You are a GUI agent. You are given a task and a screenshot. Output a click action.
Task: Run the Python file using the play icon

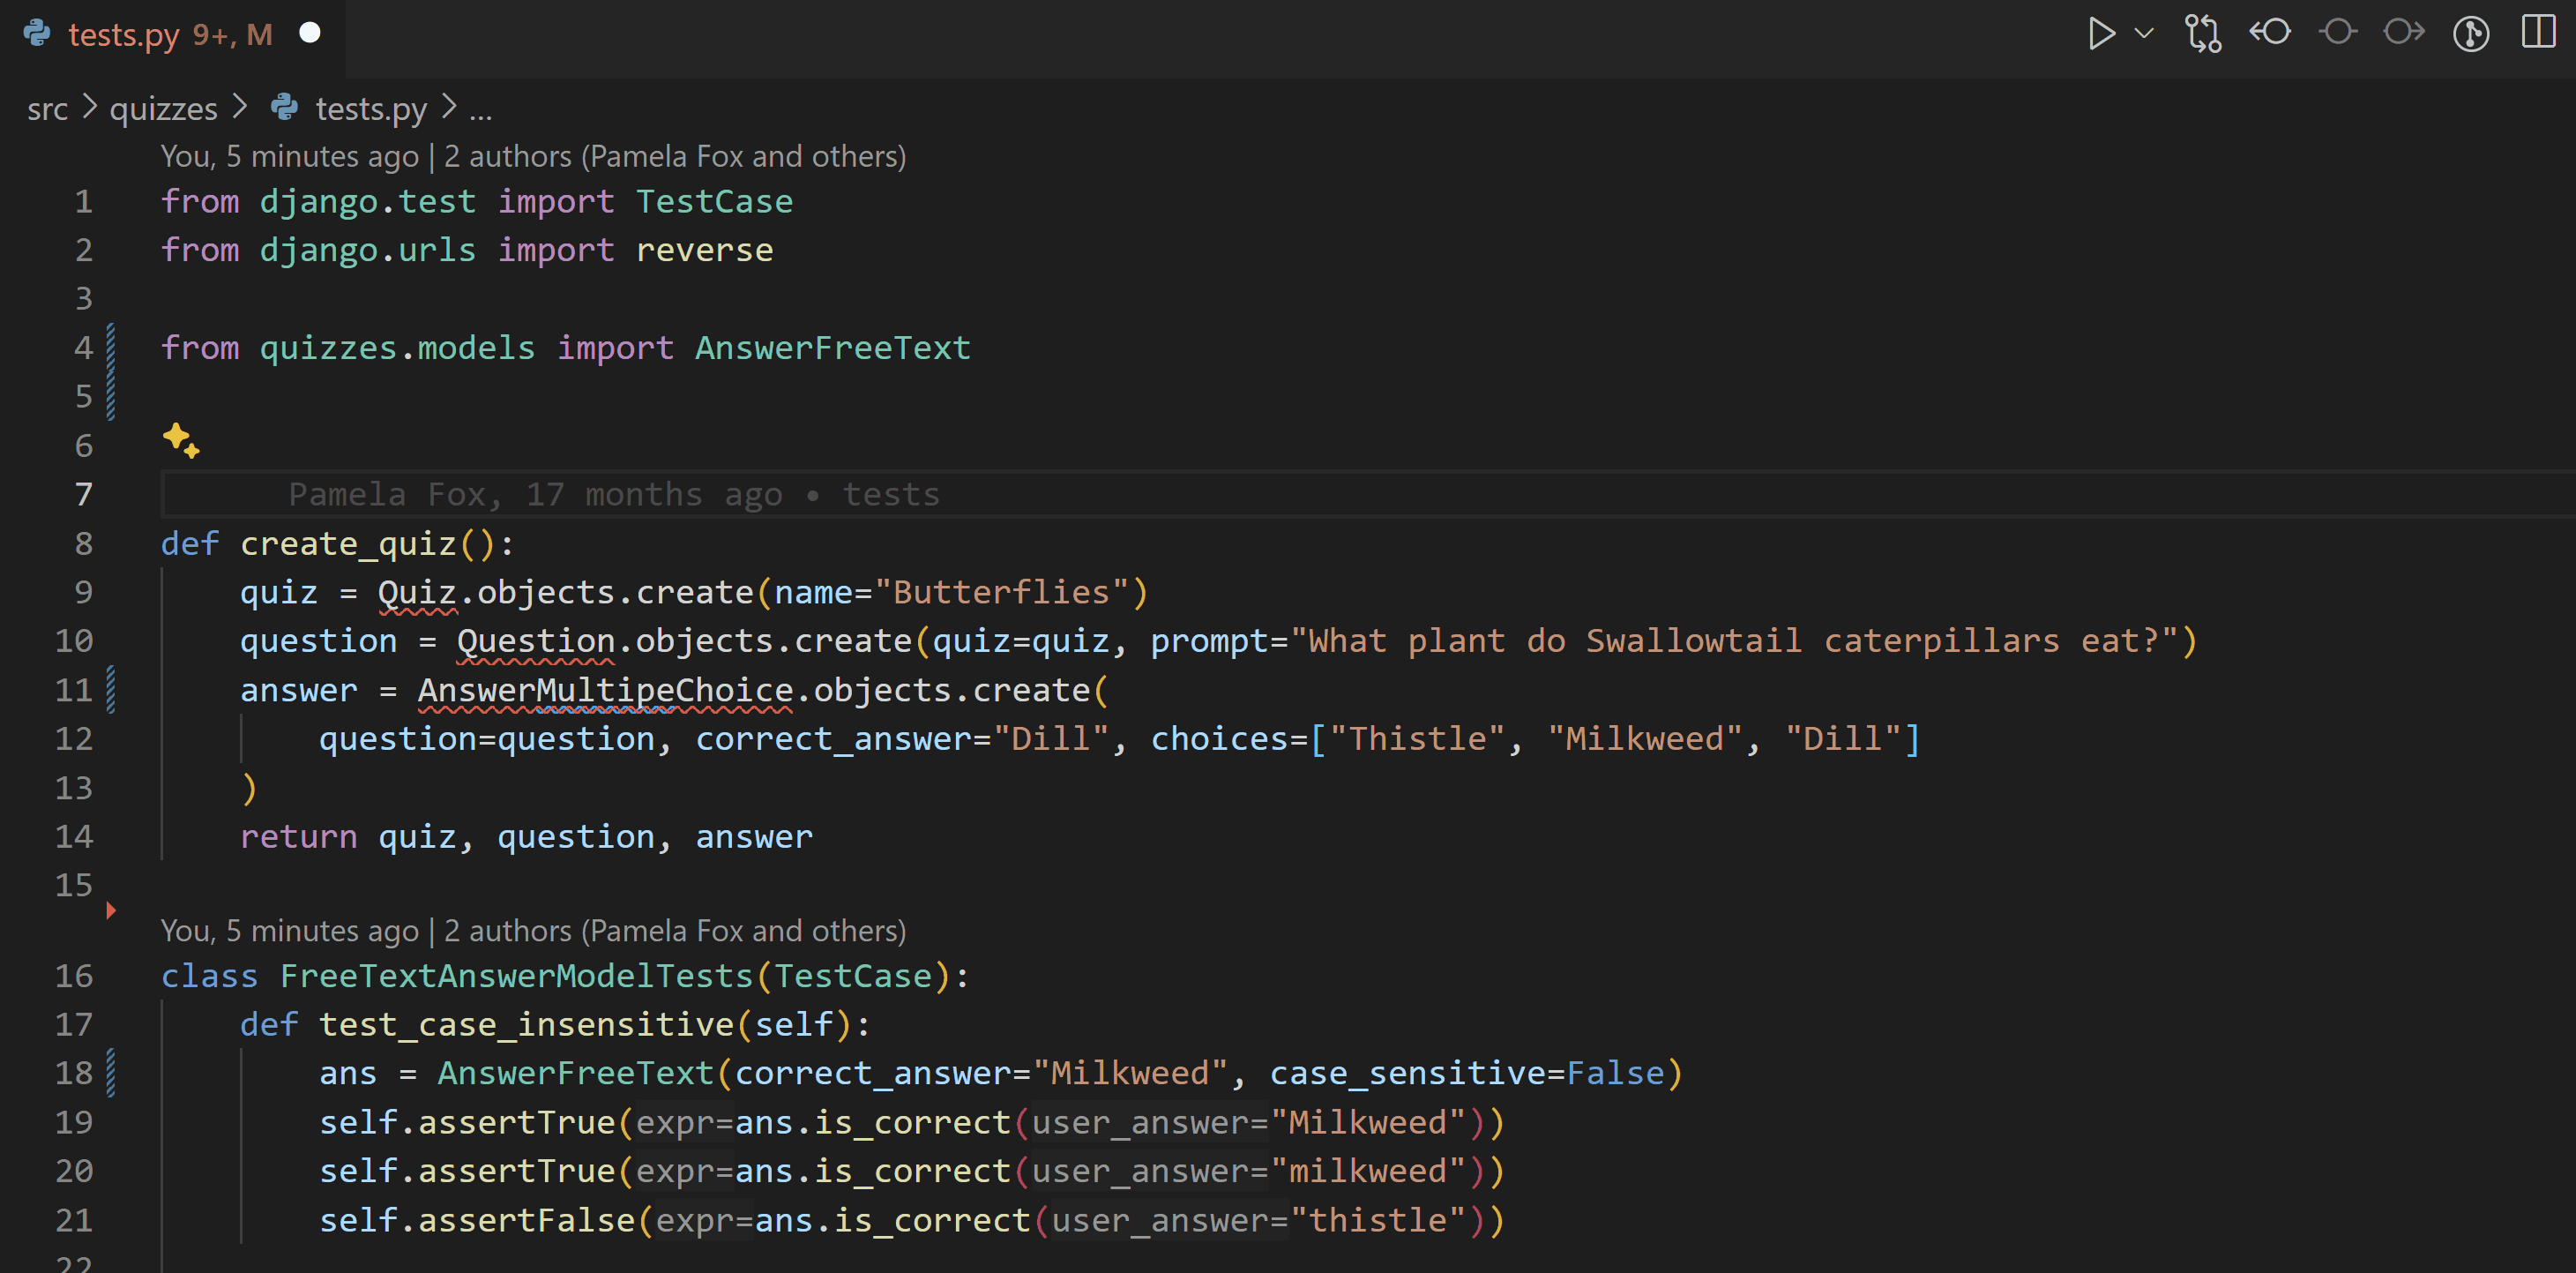[x=2103, y=33]
